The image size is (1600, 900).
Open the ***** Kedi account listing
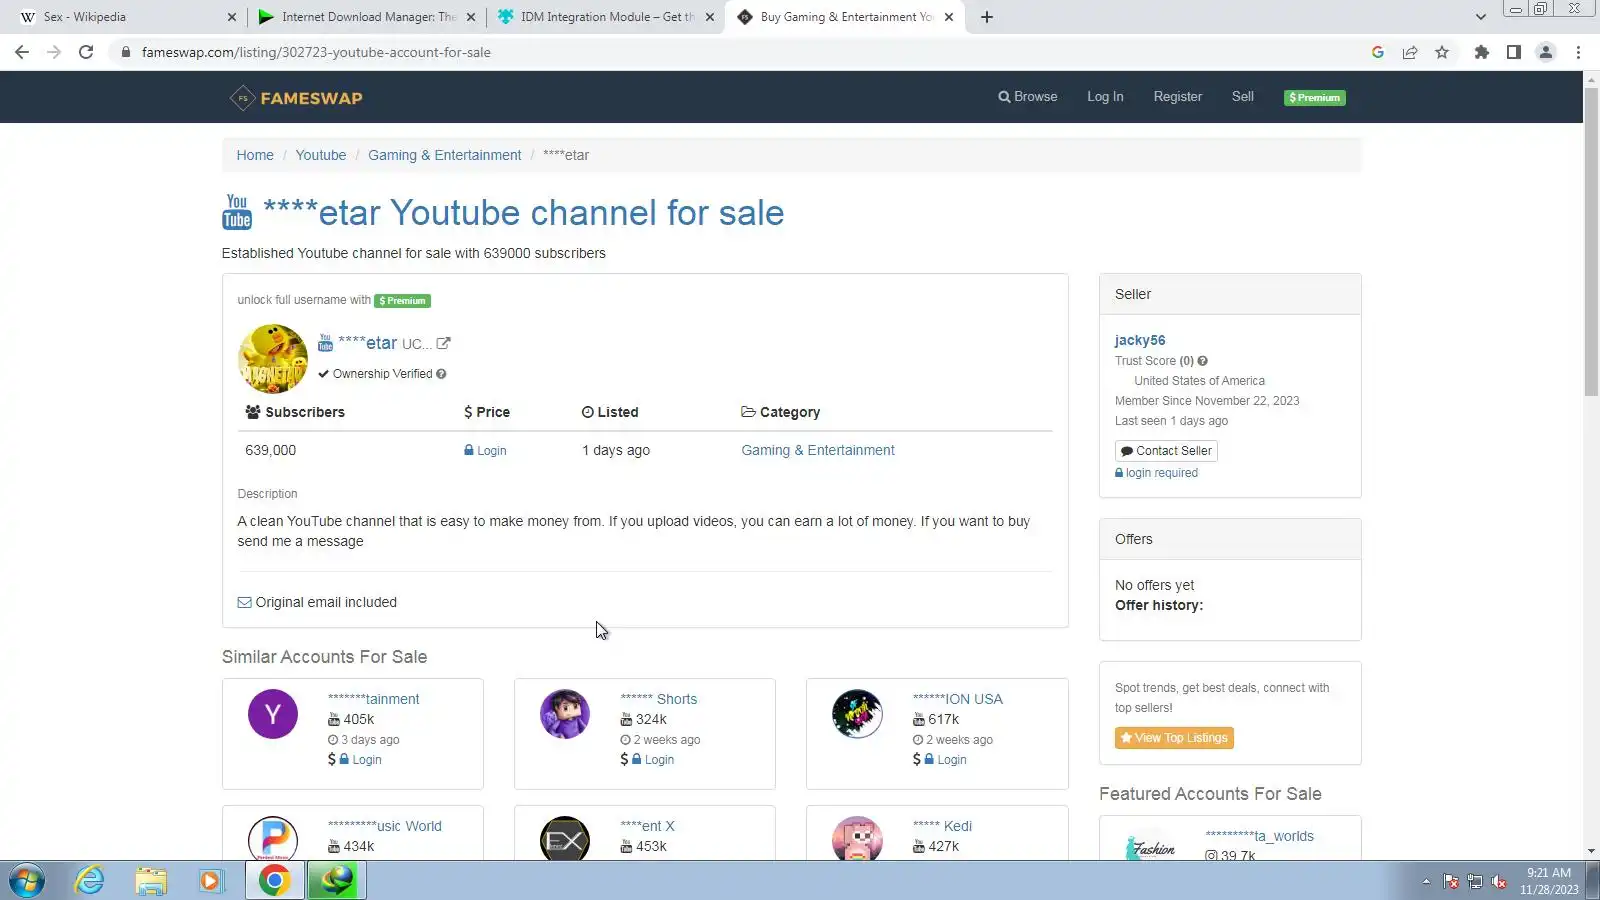click(942, 826)
